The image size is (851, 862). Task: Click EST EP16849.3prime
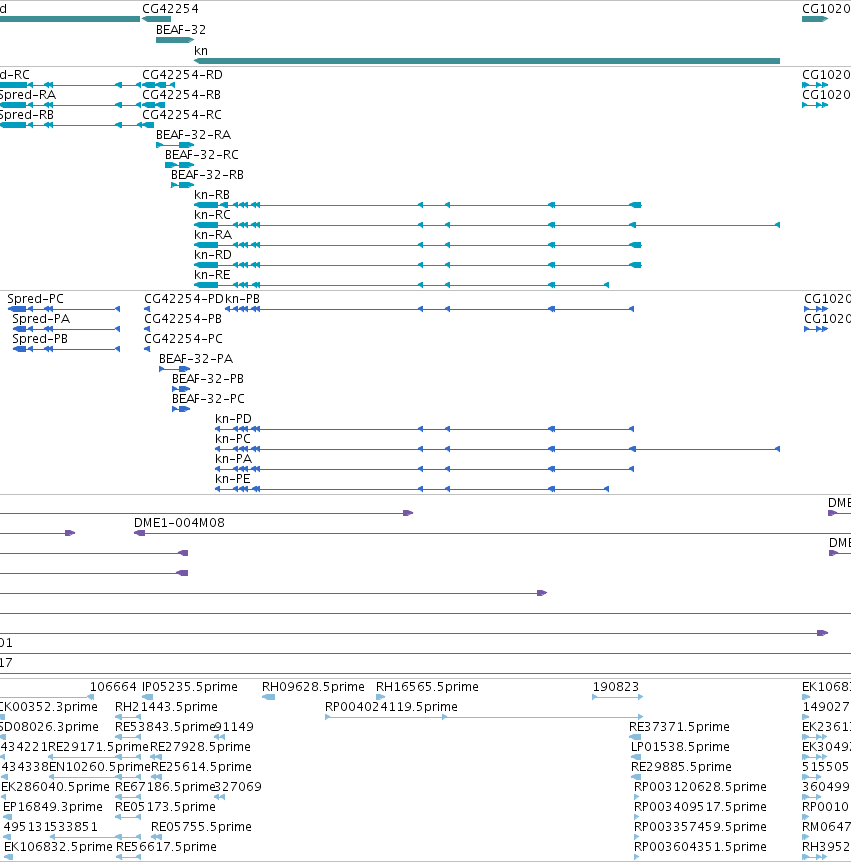click(x=53, y=807)
